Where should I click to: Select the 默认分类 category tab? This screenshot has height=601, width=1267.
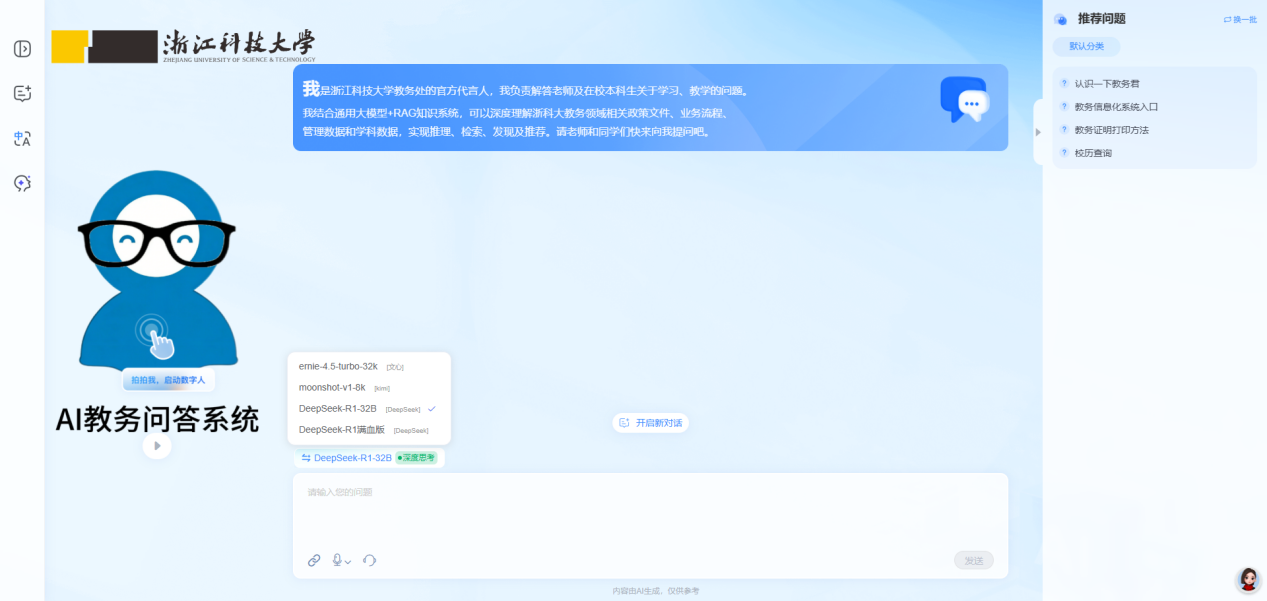point(1086,46)
